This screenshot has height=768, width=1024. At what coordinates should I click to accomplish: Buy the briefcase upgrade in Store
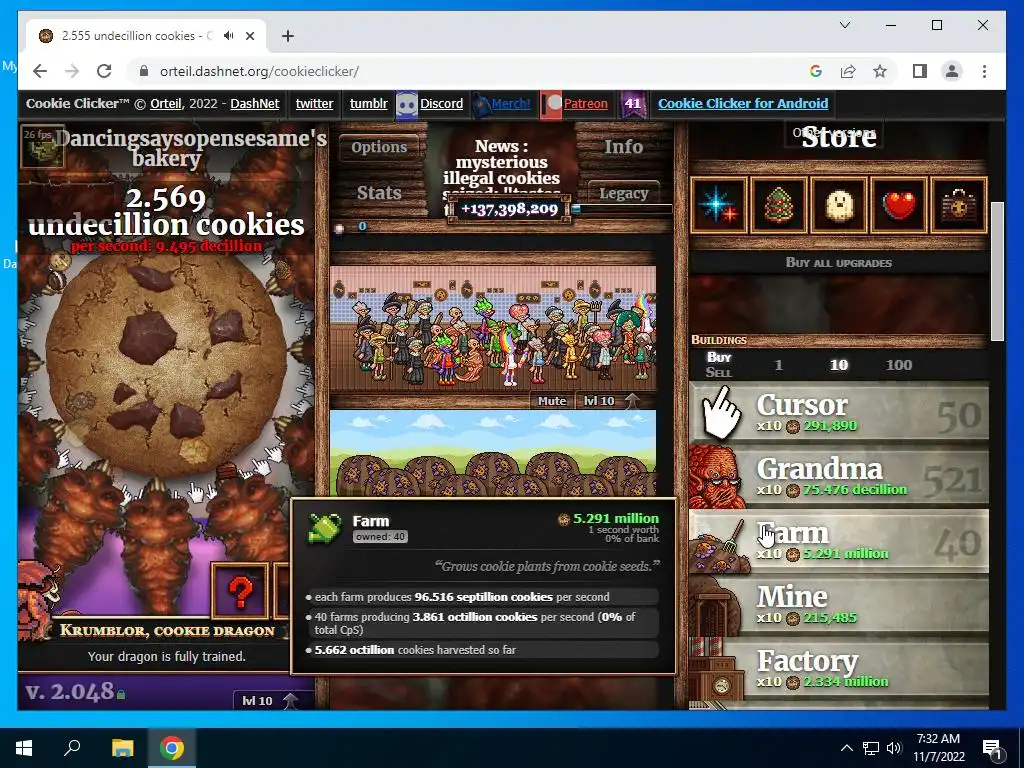tap(959, 205)
